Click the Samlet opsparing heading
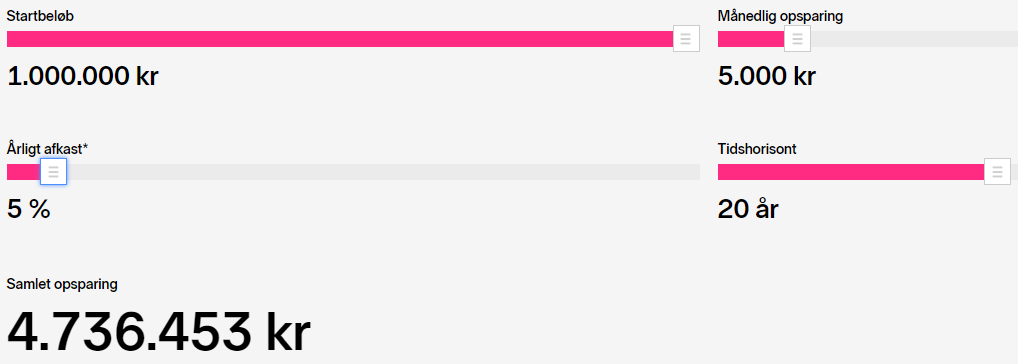This screenshot has height=364, width=1018. 62,284
